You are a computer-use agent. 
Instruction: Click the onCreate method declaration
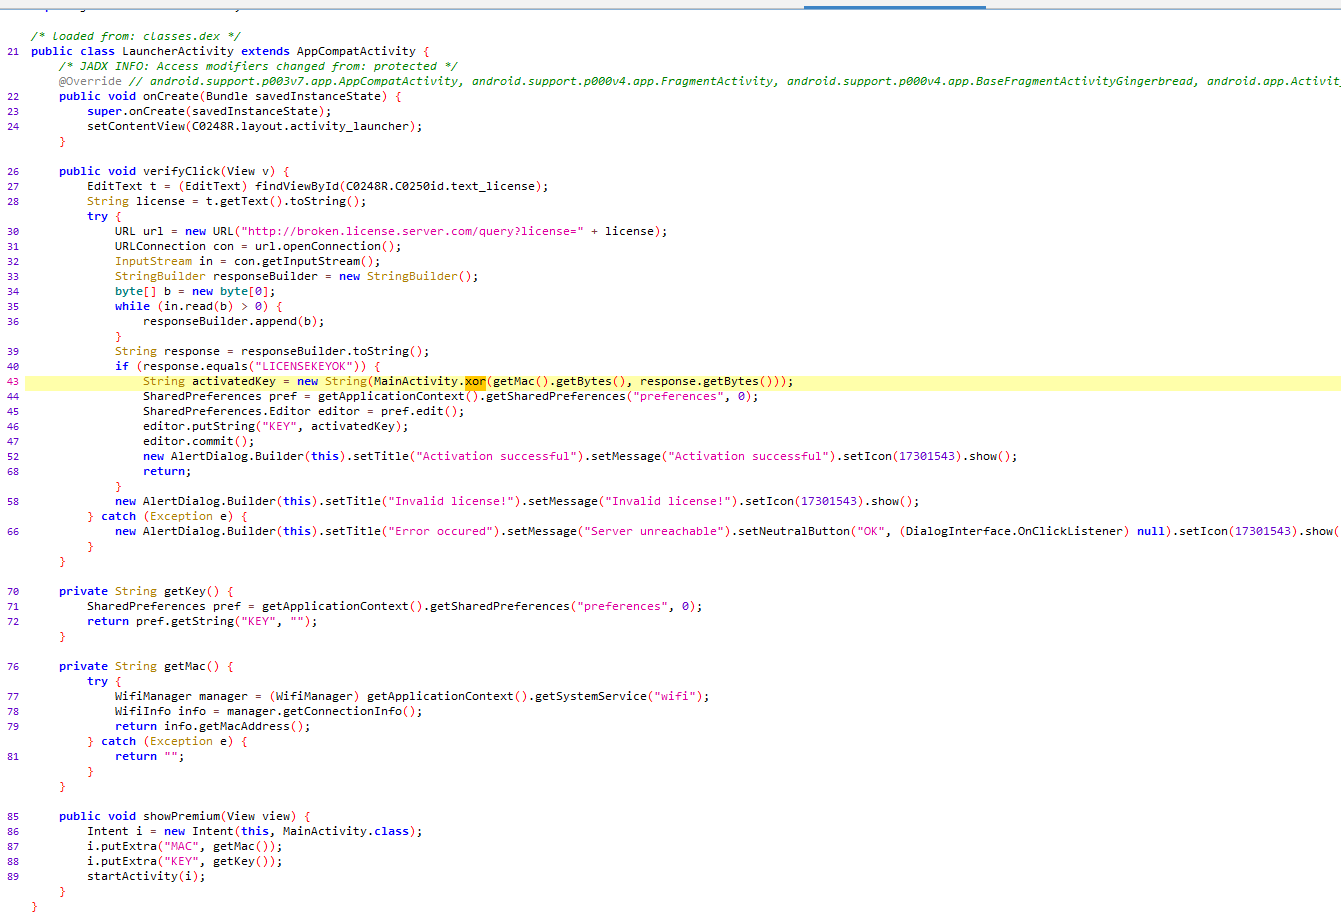171,96
